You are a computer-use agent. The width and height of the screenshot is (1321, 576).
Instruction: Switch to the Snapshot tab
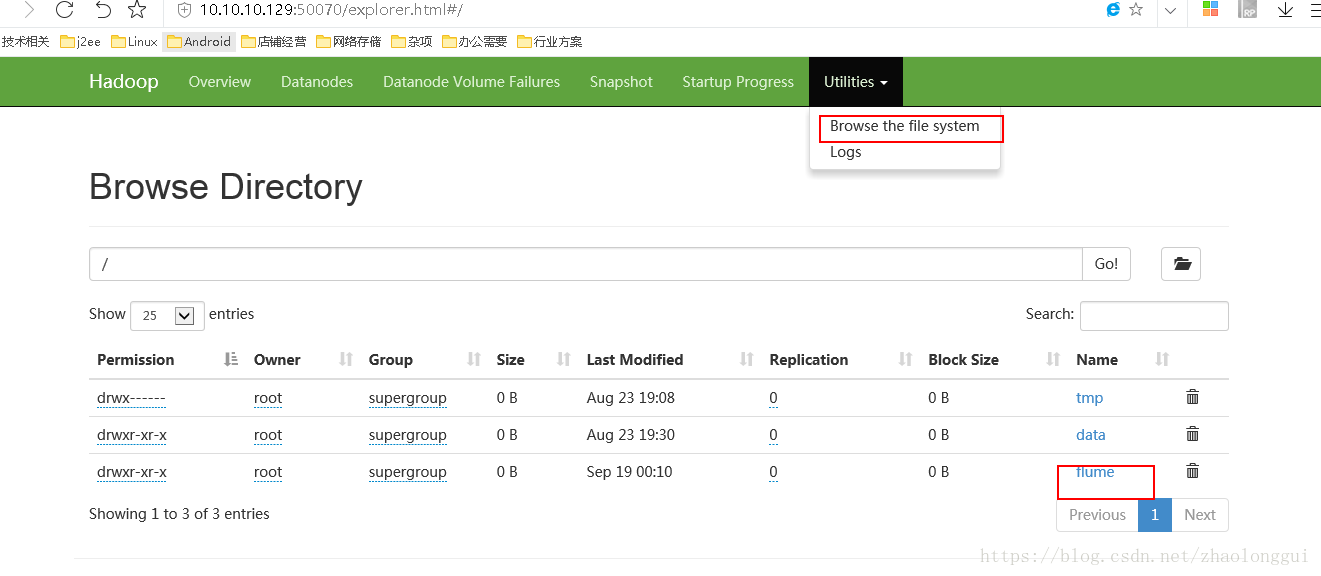tap(621, 82)
